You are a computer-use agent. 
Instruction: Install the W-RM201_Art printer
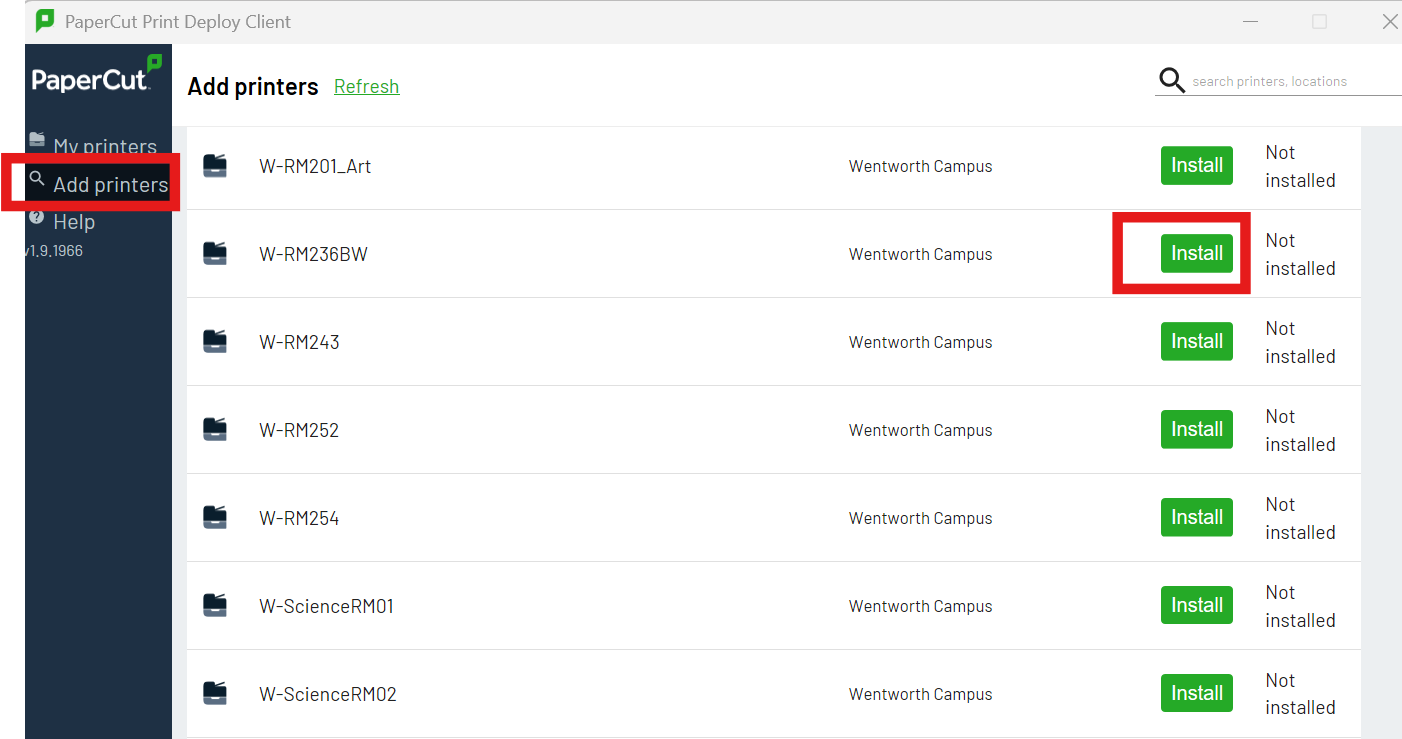point(1197,166)
